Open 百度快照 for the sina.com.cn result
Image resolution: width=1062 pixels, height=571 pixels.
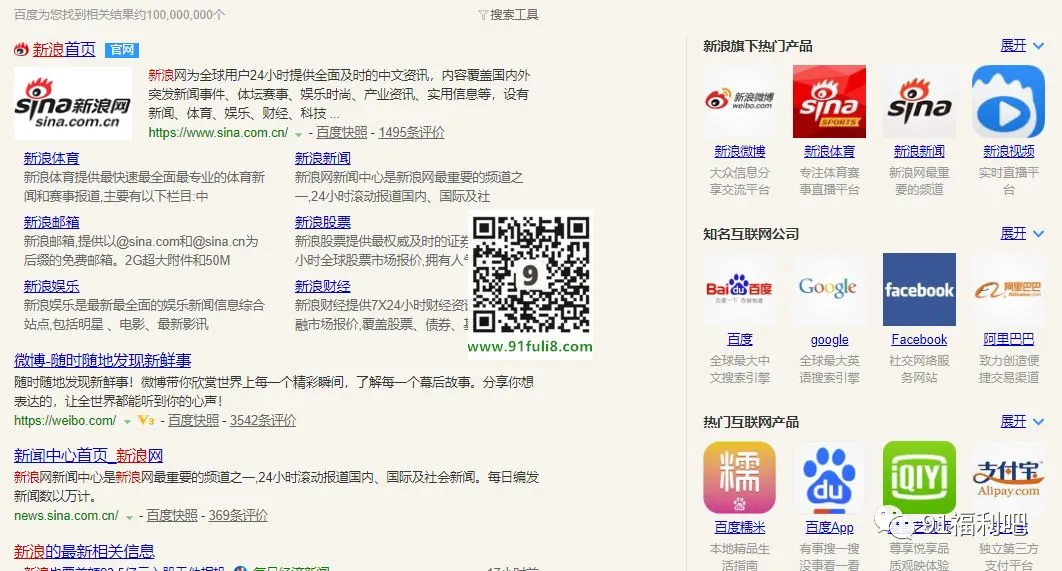pos(341,133)
